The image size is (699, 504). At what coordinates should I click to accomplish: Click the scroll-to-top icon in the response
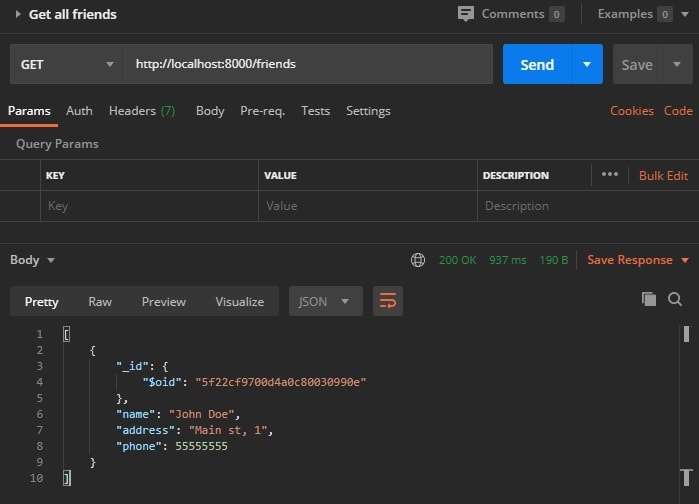click(x=687, y=477)
